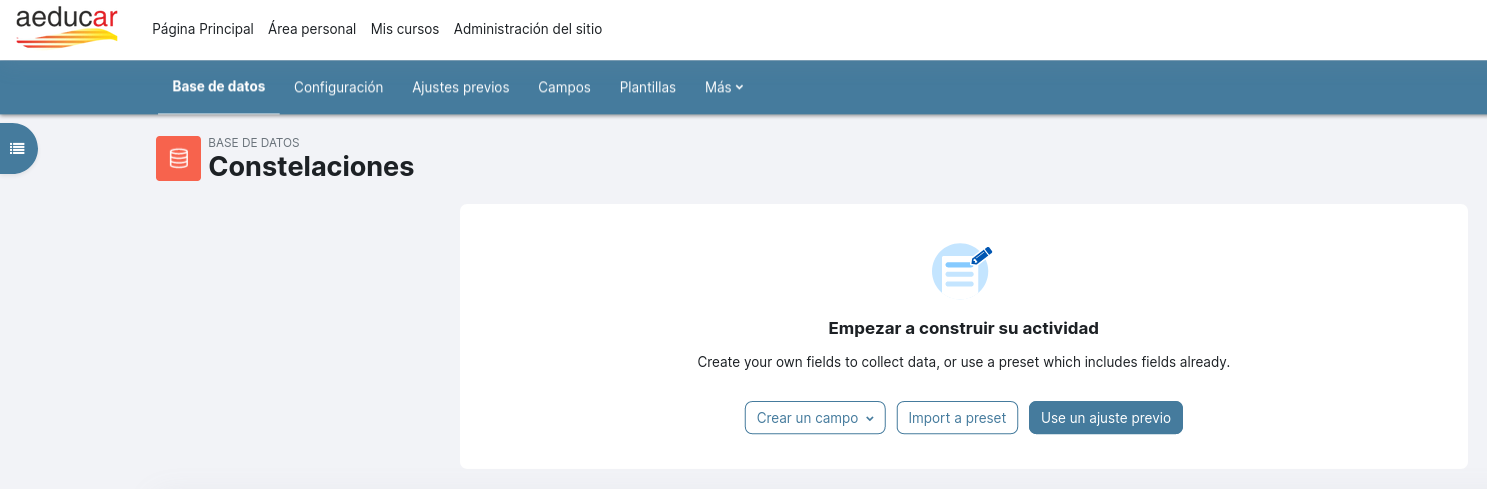Switch to the Configuración tab
The height and width of the screenshot is (489, 1487).
point(339,87)
